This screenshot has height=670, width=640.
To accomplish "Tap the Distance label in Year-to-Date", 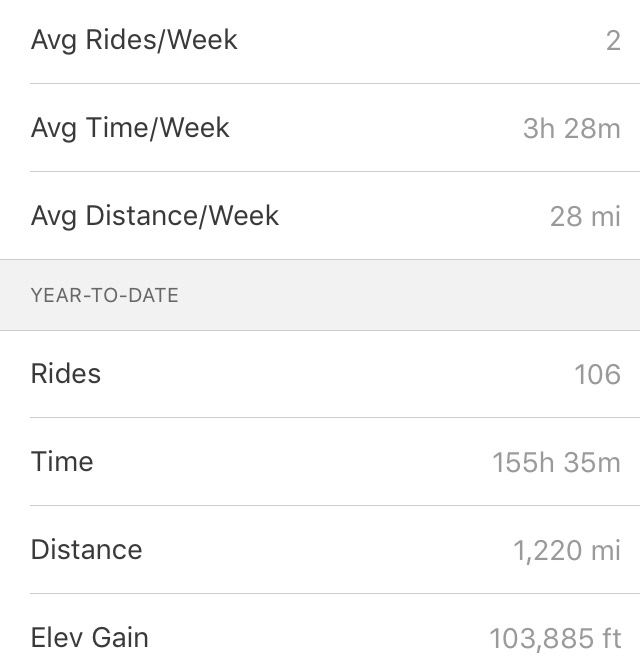I will coord(86,550).
